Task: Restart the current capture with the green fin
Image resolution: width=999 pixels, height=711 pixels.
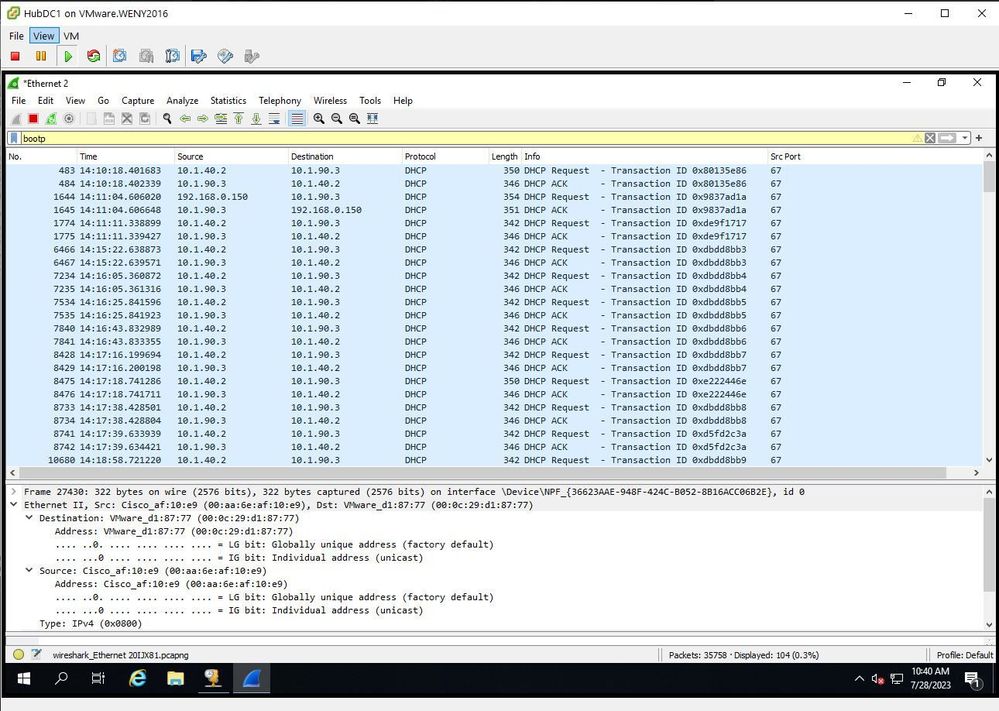Action: (51, 118)
